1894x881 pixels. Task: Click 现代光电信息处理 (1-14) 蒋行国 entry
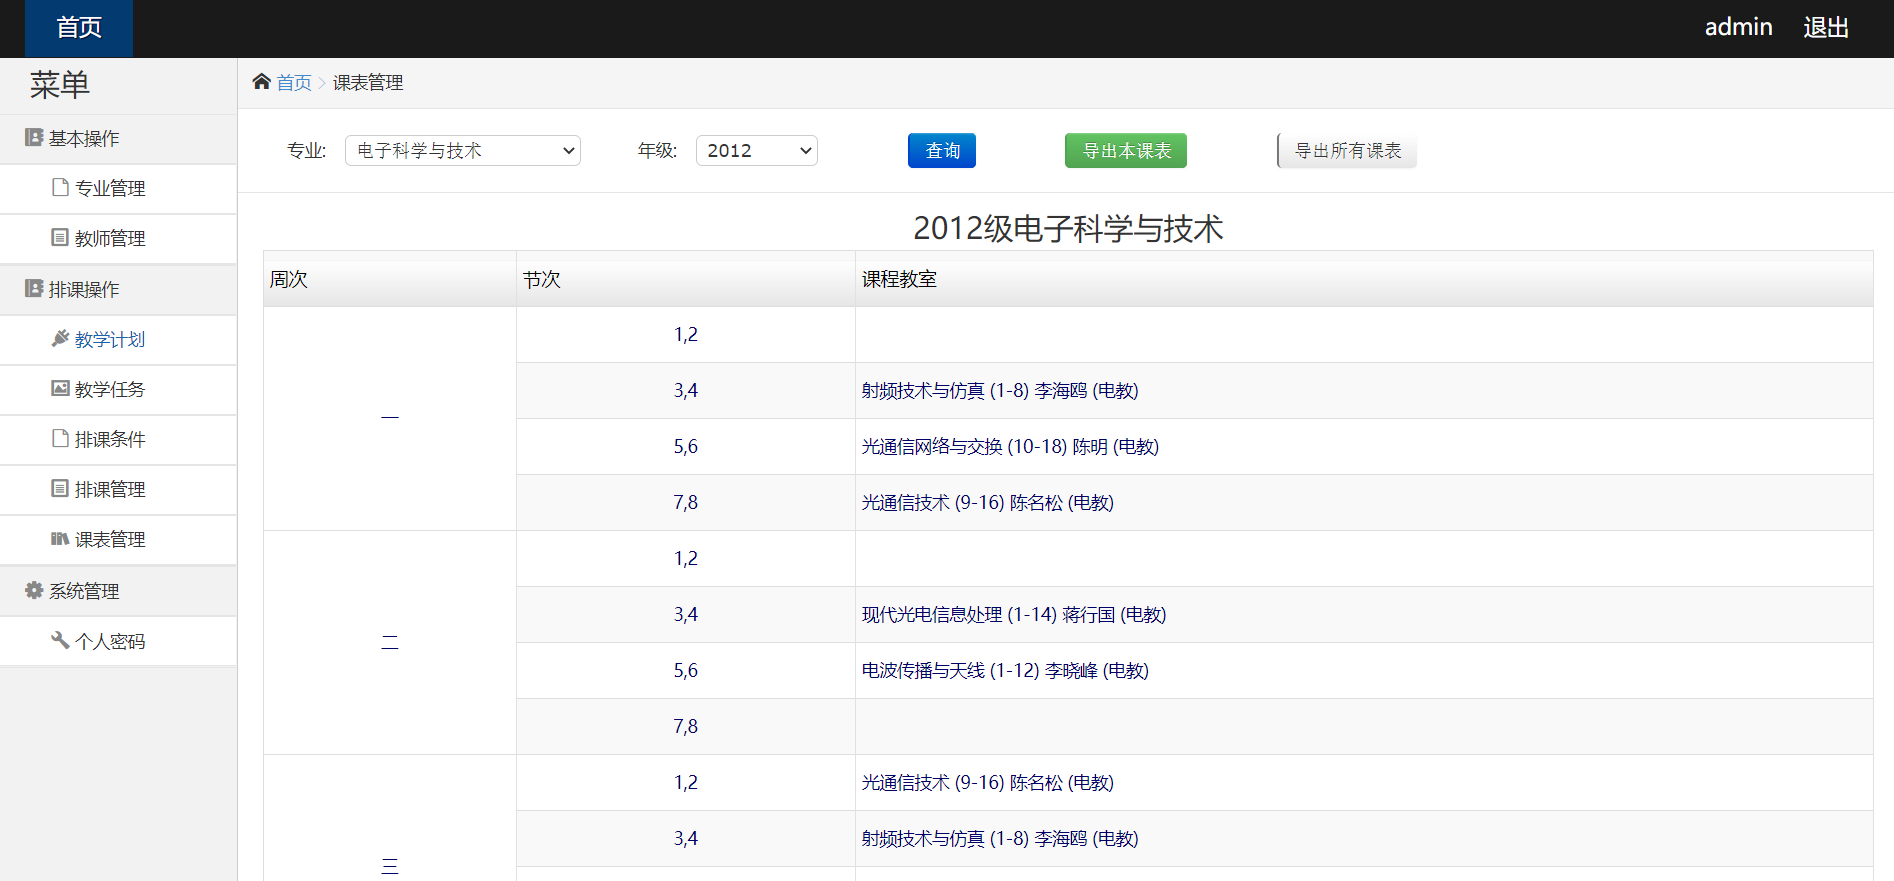point(1014,615)
